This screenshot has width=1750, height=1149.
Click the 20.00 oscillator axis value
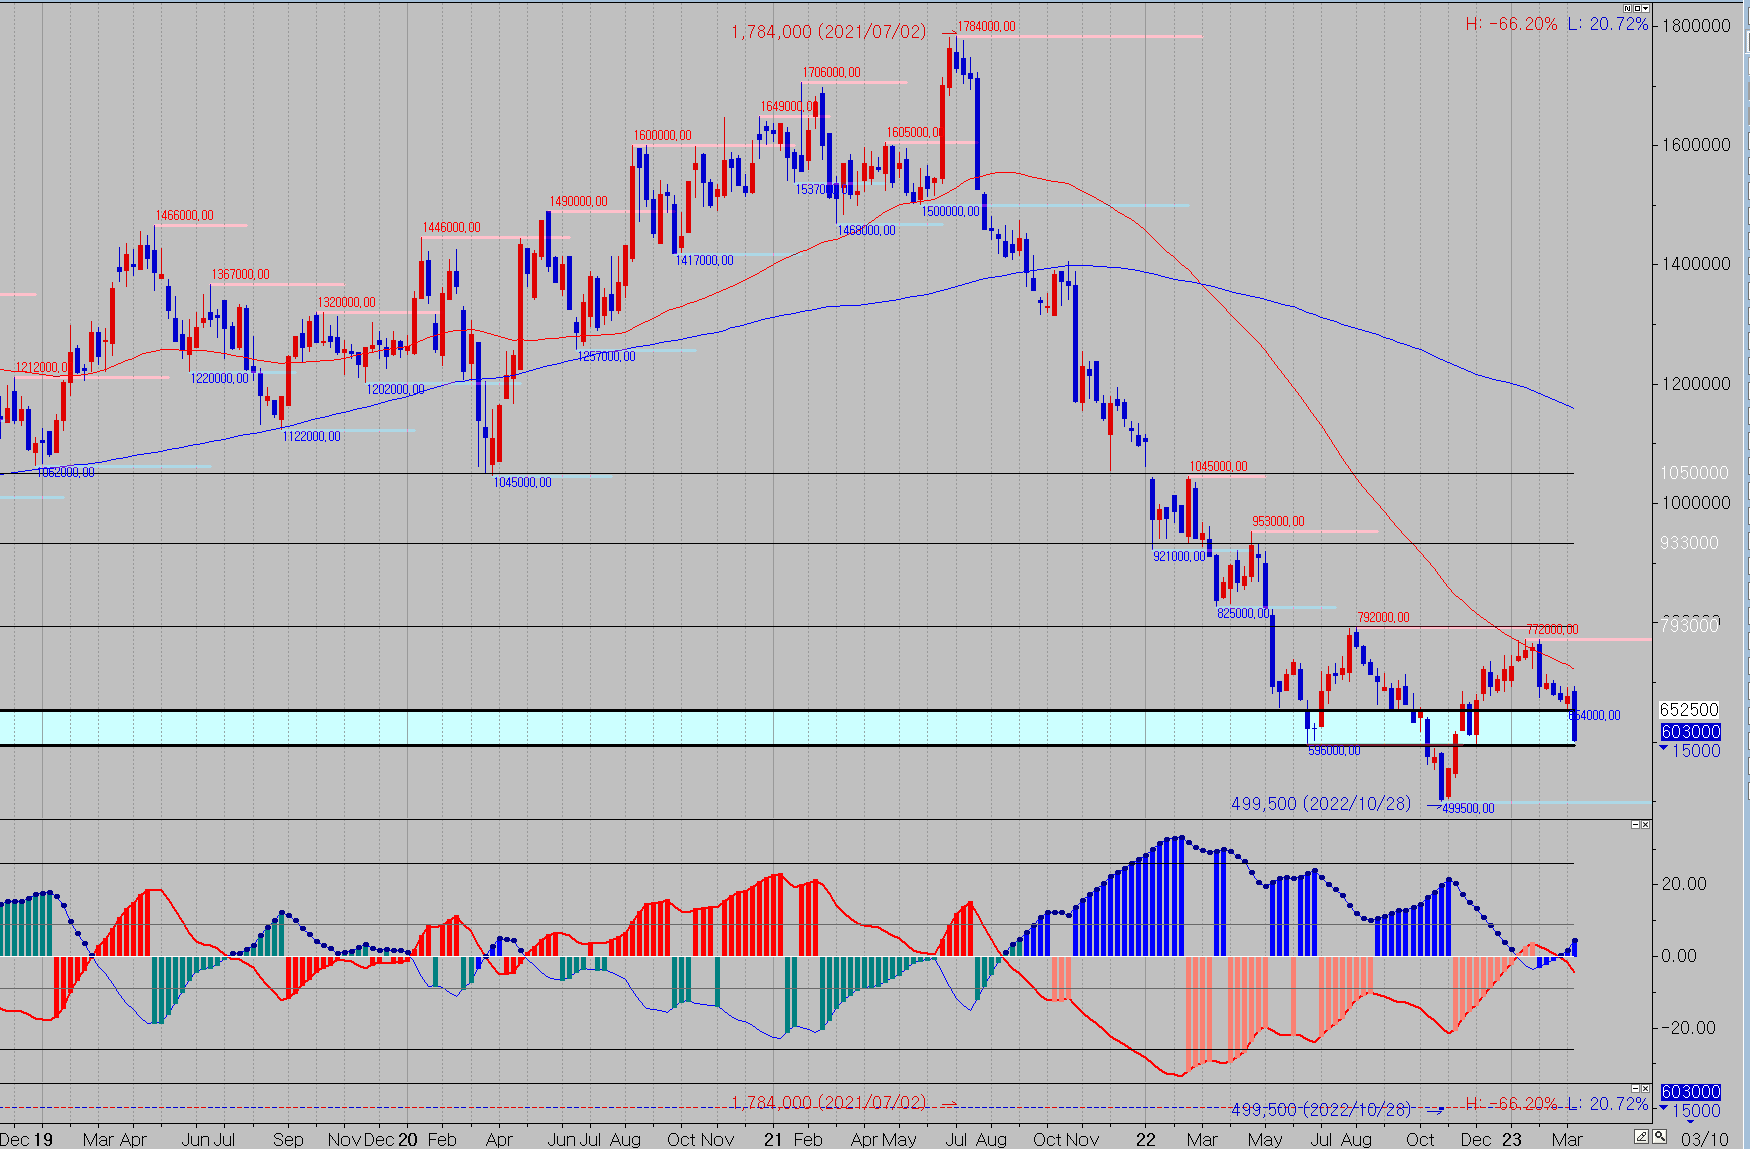tap(1684, 884)
